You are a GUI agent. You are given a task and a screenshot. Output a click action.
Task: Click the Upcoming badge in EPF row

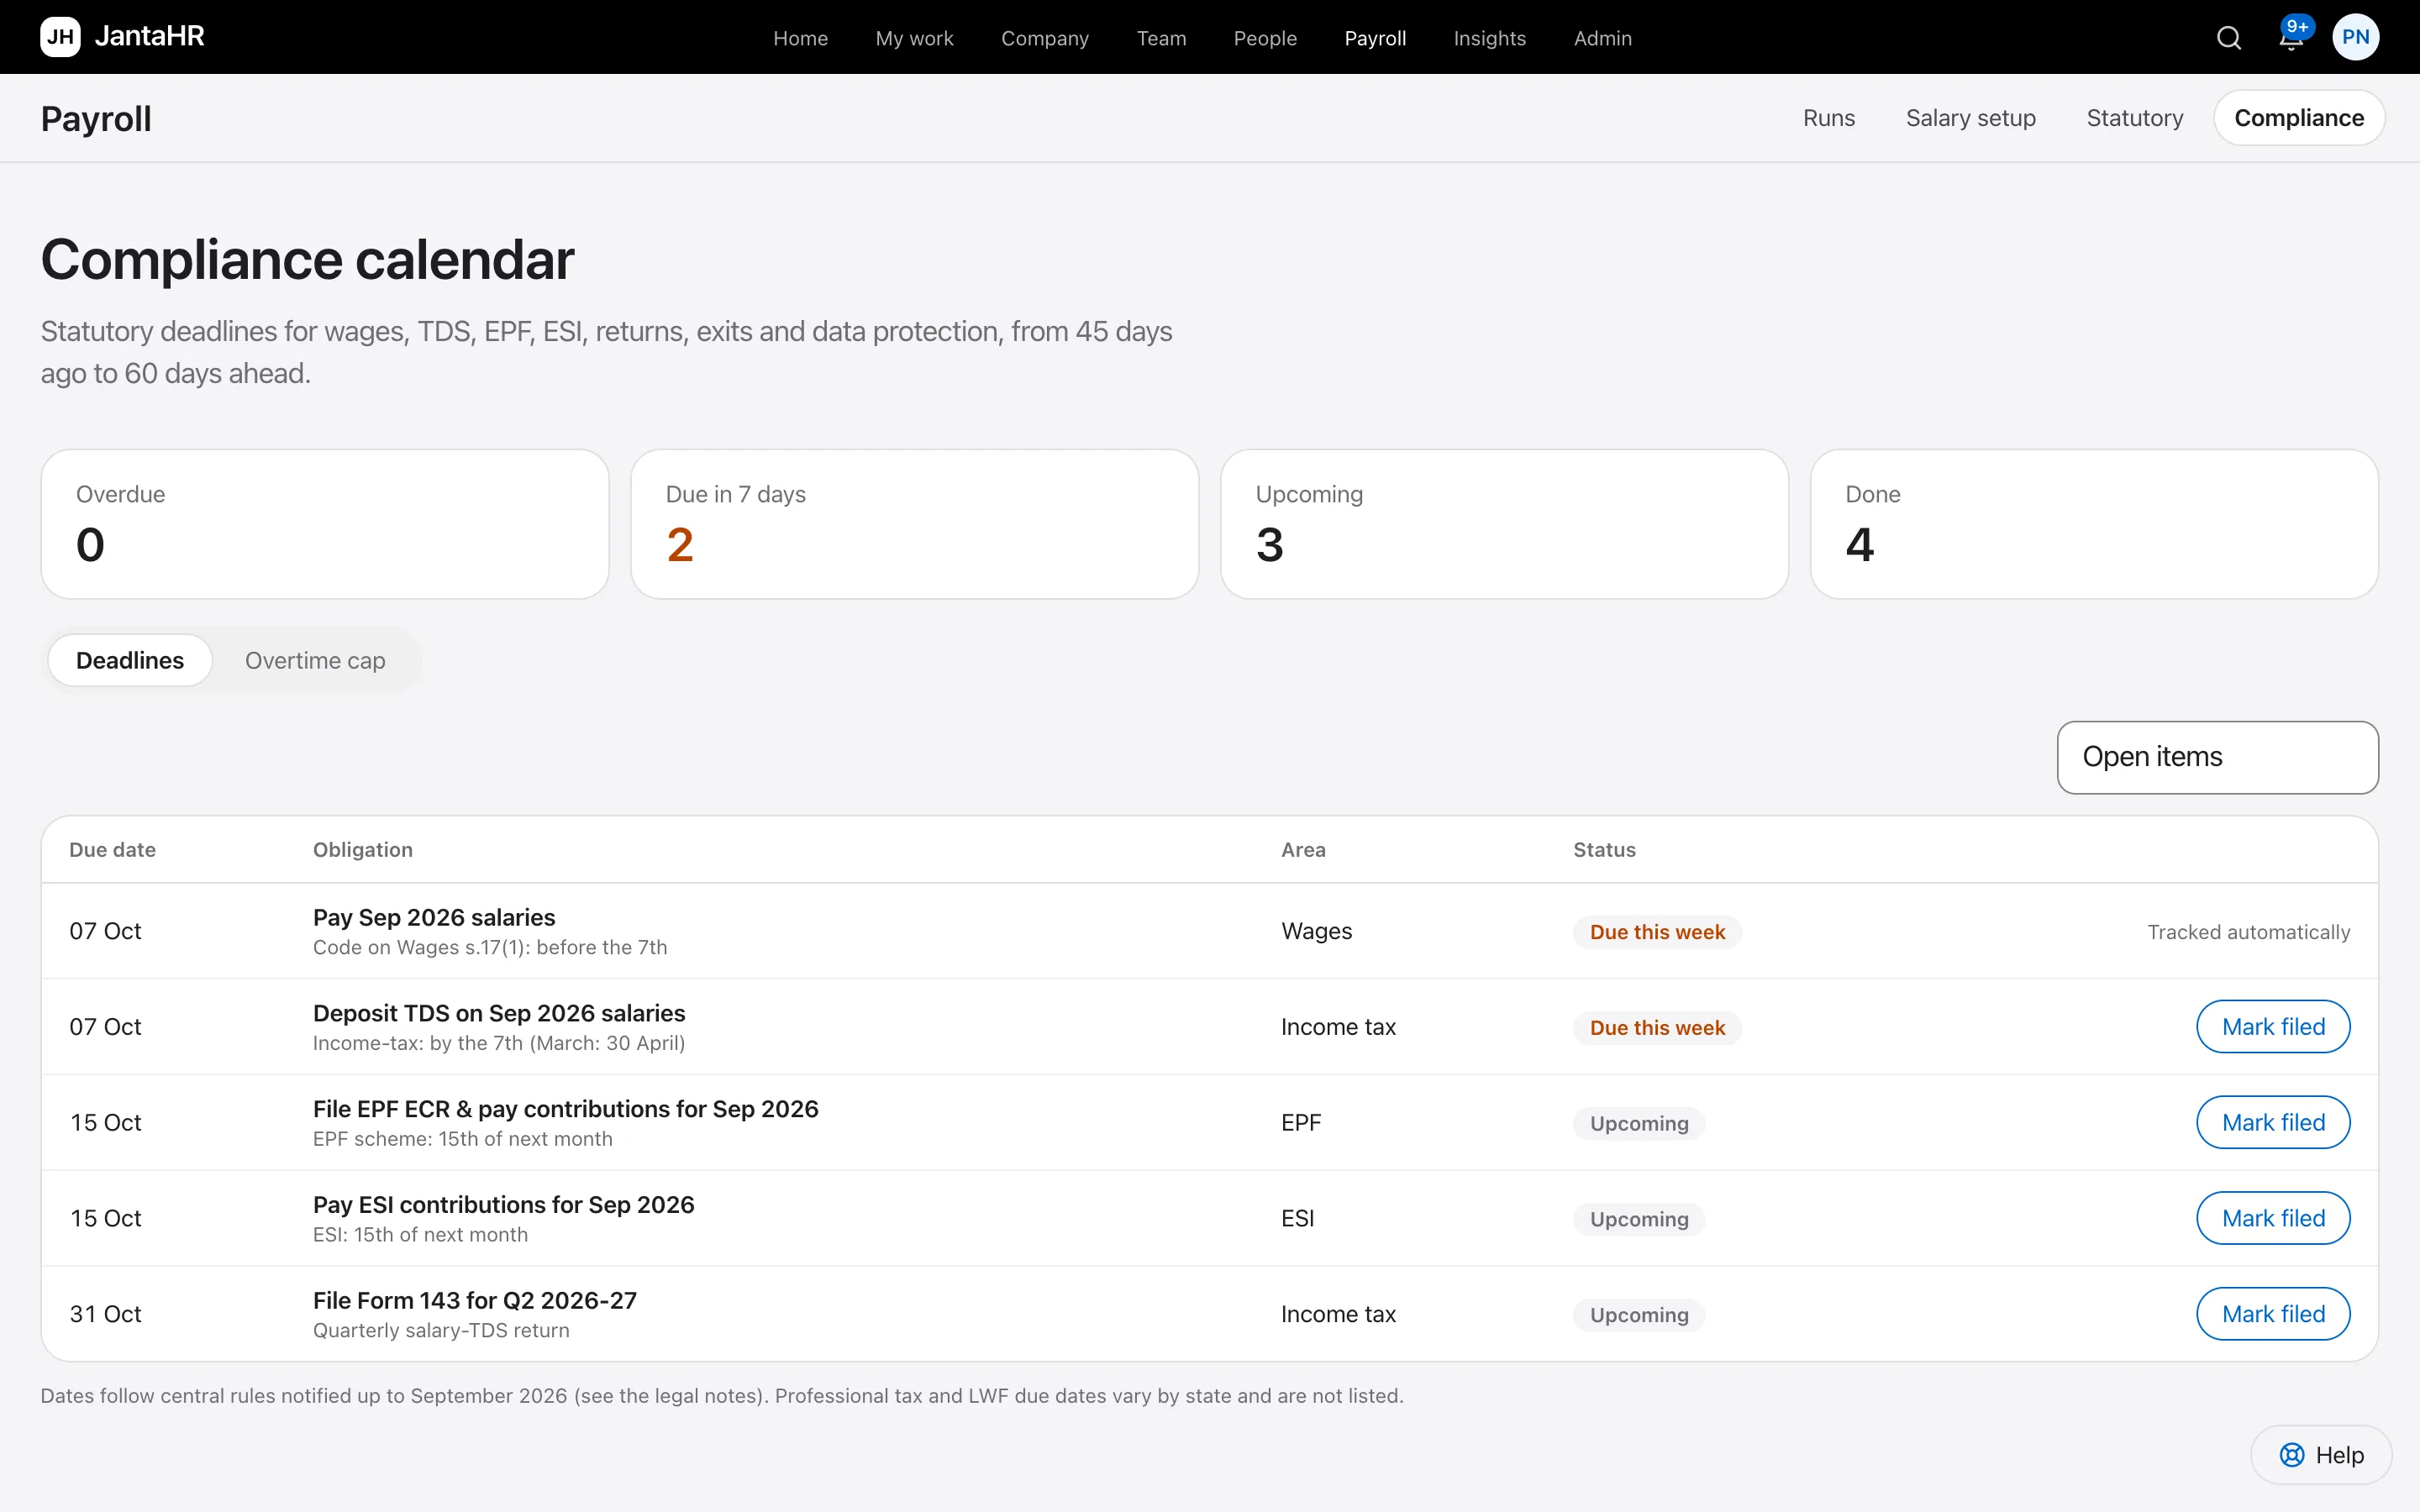(x=1639, y=1123)
